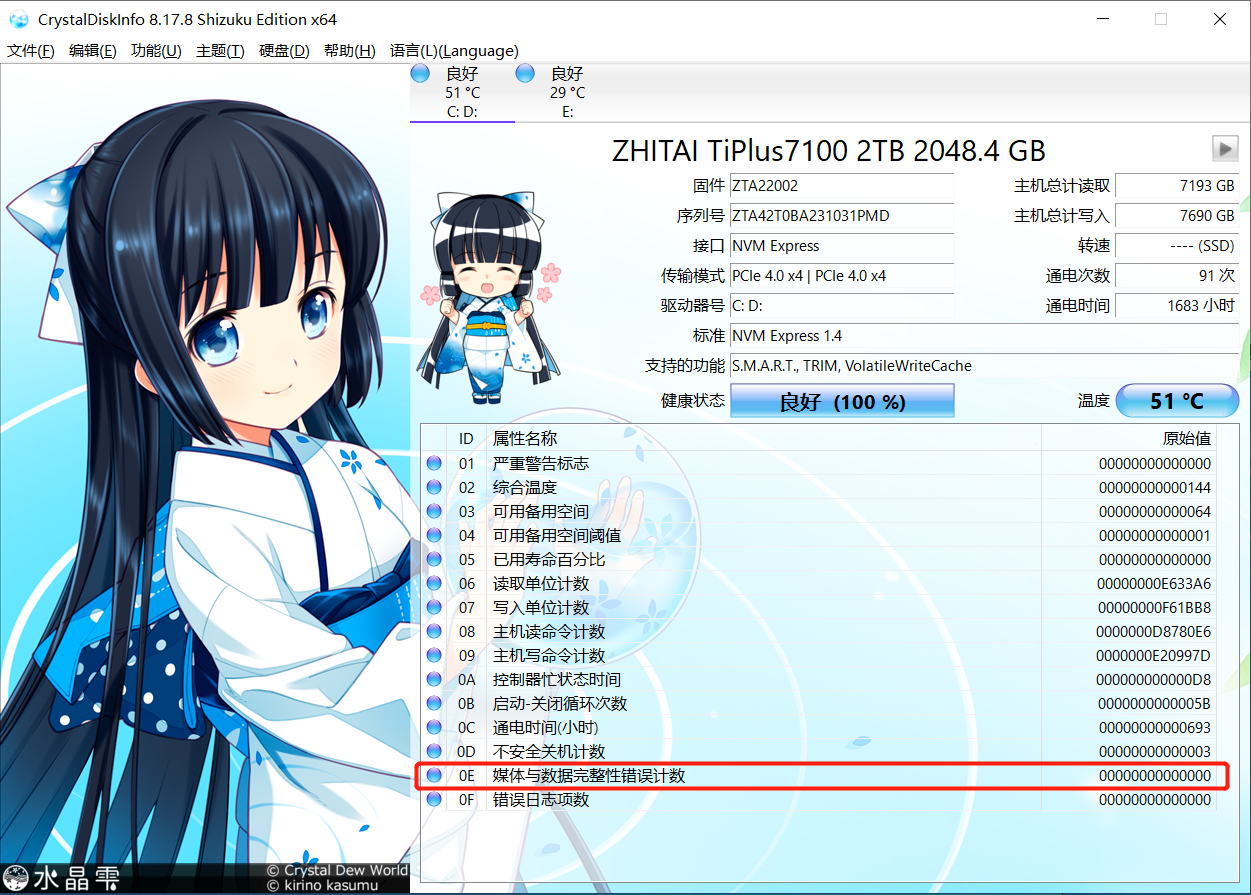Viewport: 1251px width, 895px height.
Task: Select 转速 value ---- (SSD)
Action: (1177, 245)
